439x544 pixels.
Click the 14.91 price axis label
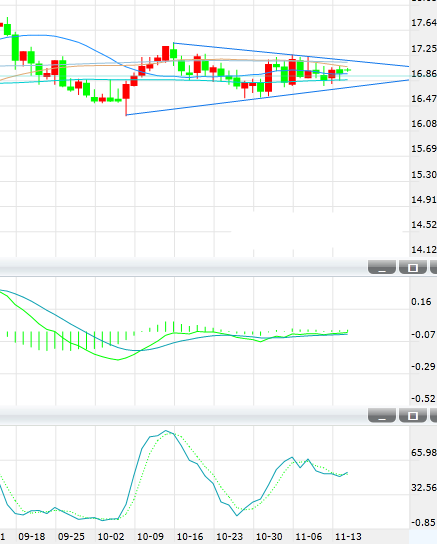(x=424, y=199)
